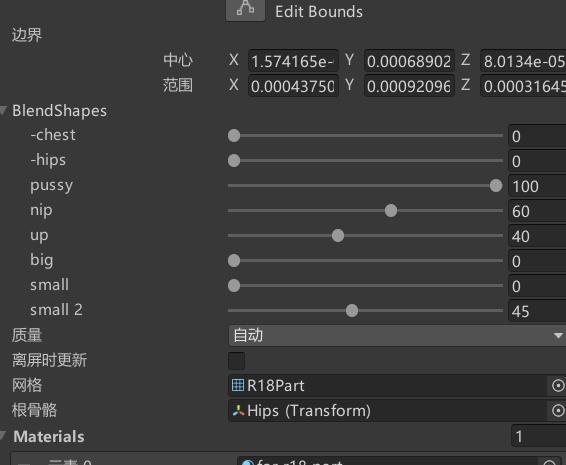Click the Materials count field showing 1
The width and height of the screenshot is (566, 465).
[539, 436]
